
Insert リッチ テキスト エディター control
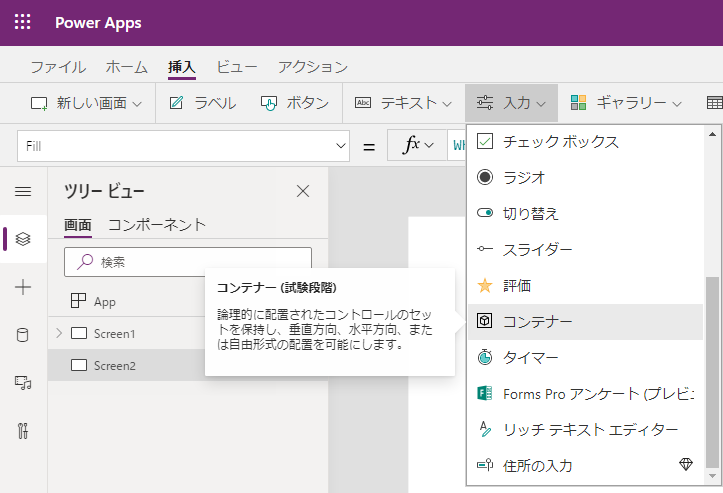tap(585, 429)
